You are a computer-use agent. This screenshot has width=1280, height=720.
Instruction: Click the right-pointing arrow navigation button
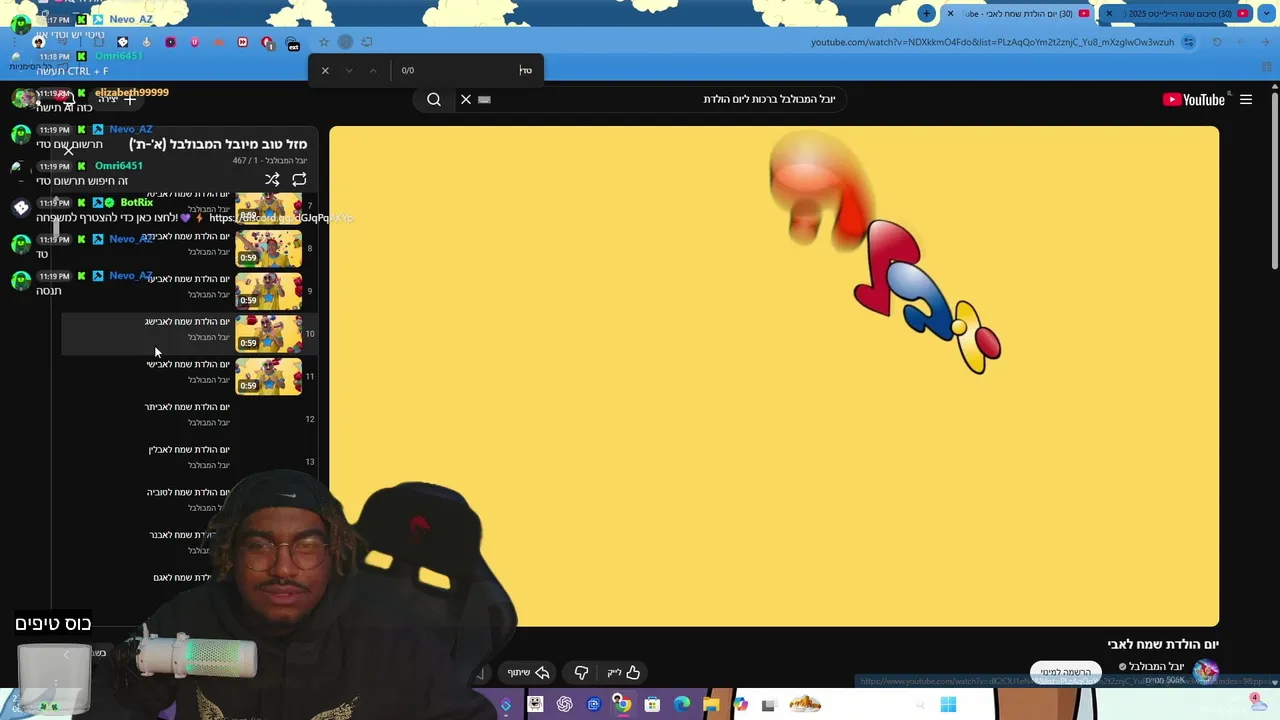(1265, 42)
